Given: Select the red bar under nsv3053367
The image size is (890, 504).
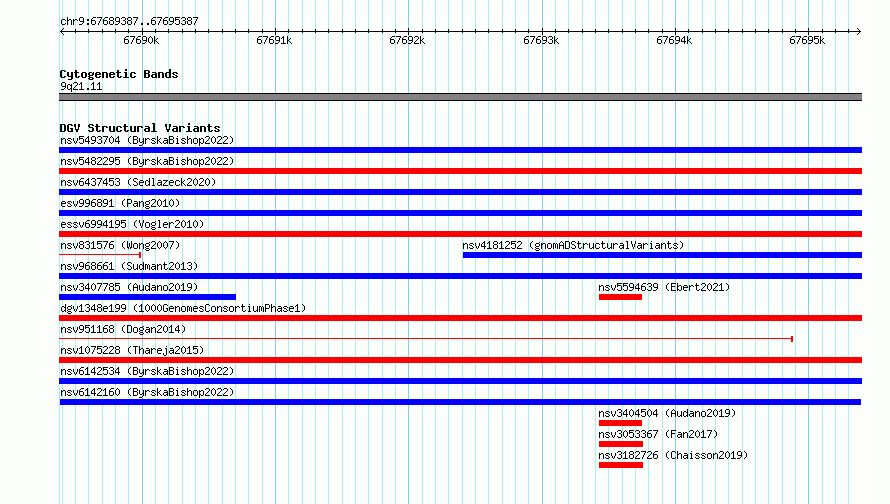Looking at the screenshot, I should 621,444.
